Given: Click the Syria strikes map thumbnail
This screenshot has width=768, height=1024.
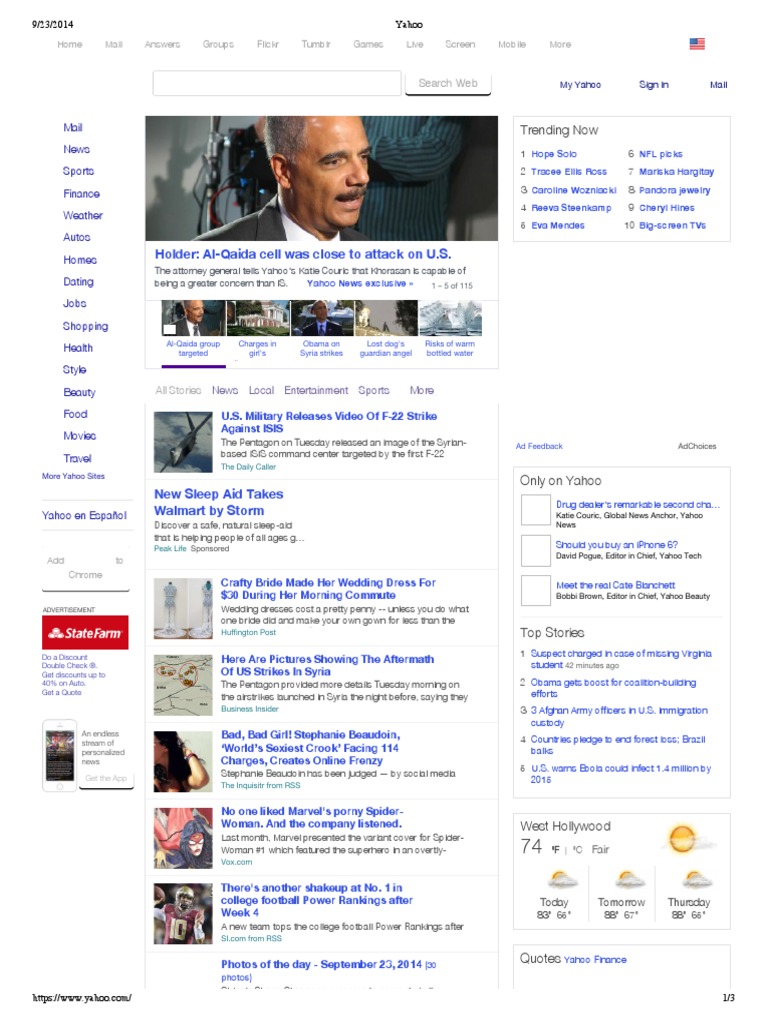Looking at the screenshot, I should (x=183, y=685).
